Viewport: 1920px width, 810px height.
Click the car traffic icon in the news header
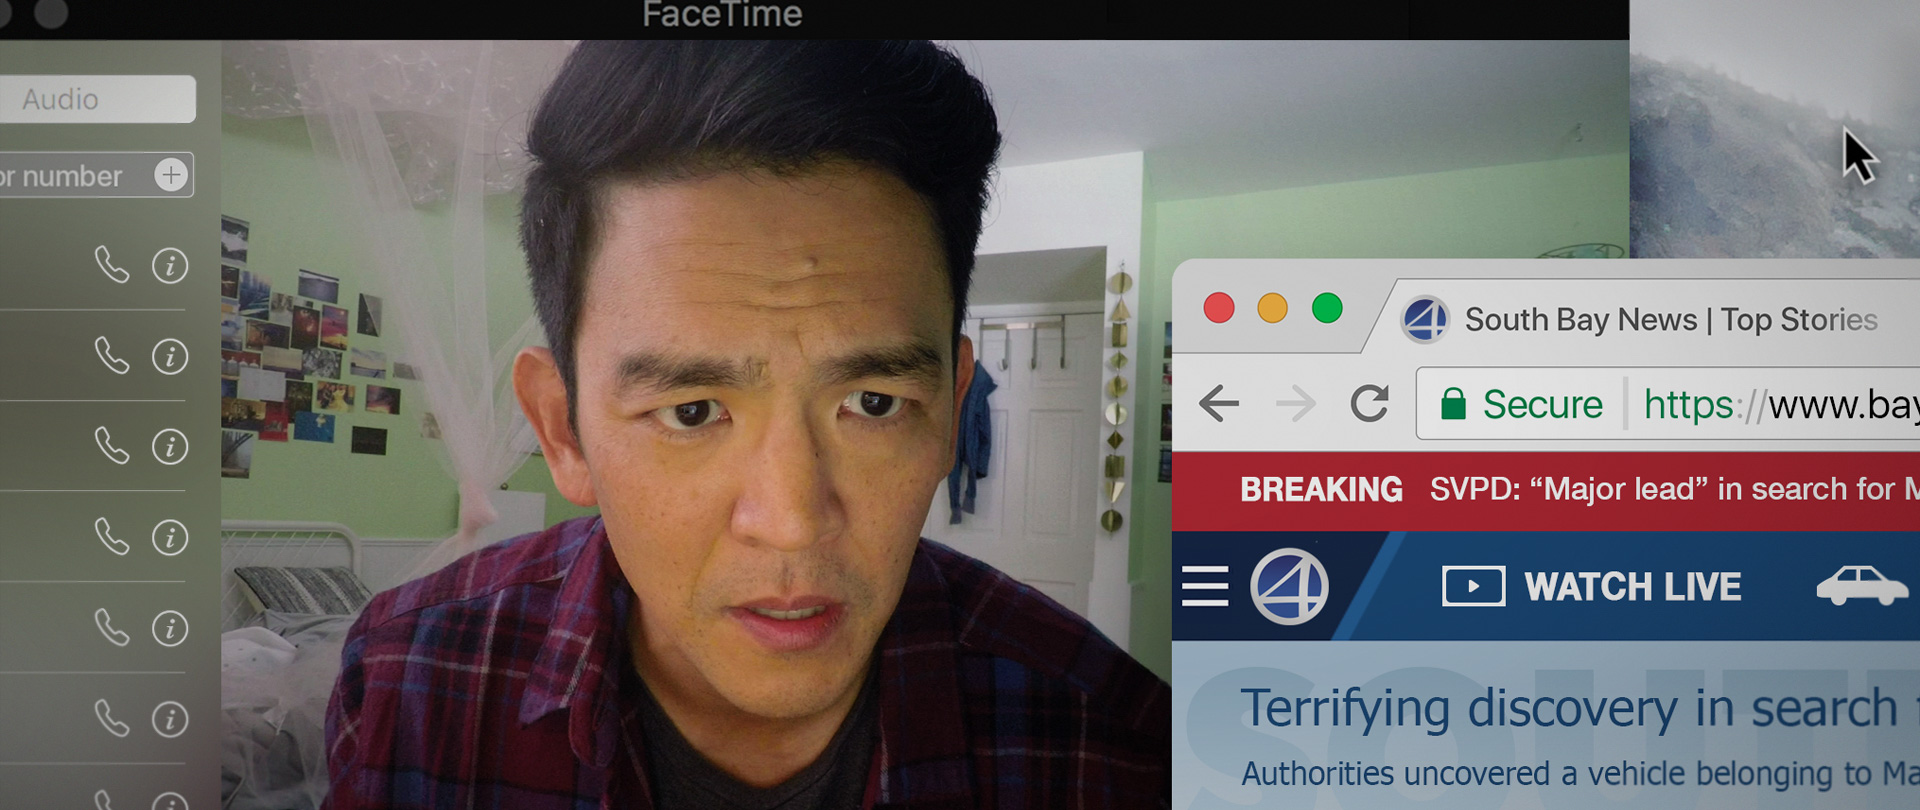click(1862, 586)
